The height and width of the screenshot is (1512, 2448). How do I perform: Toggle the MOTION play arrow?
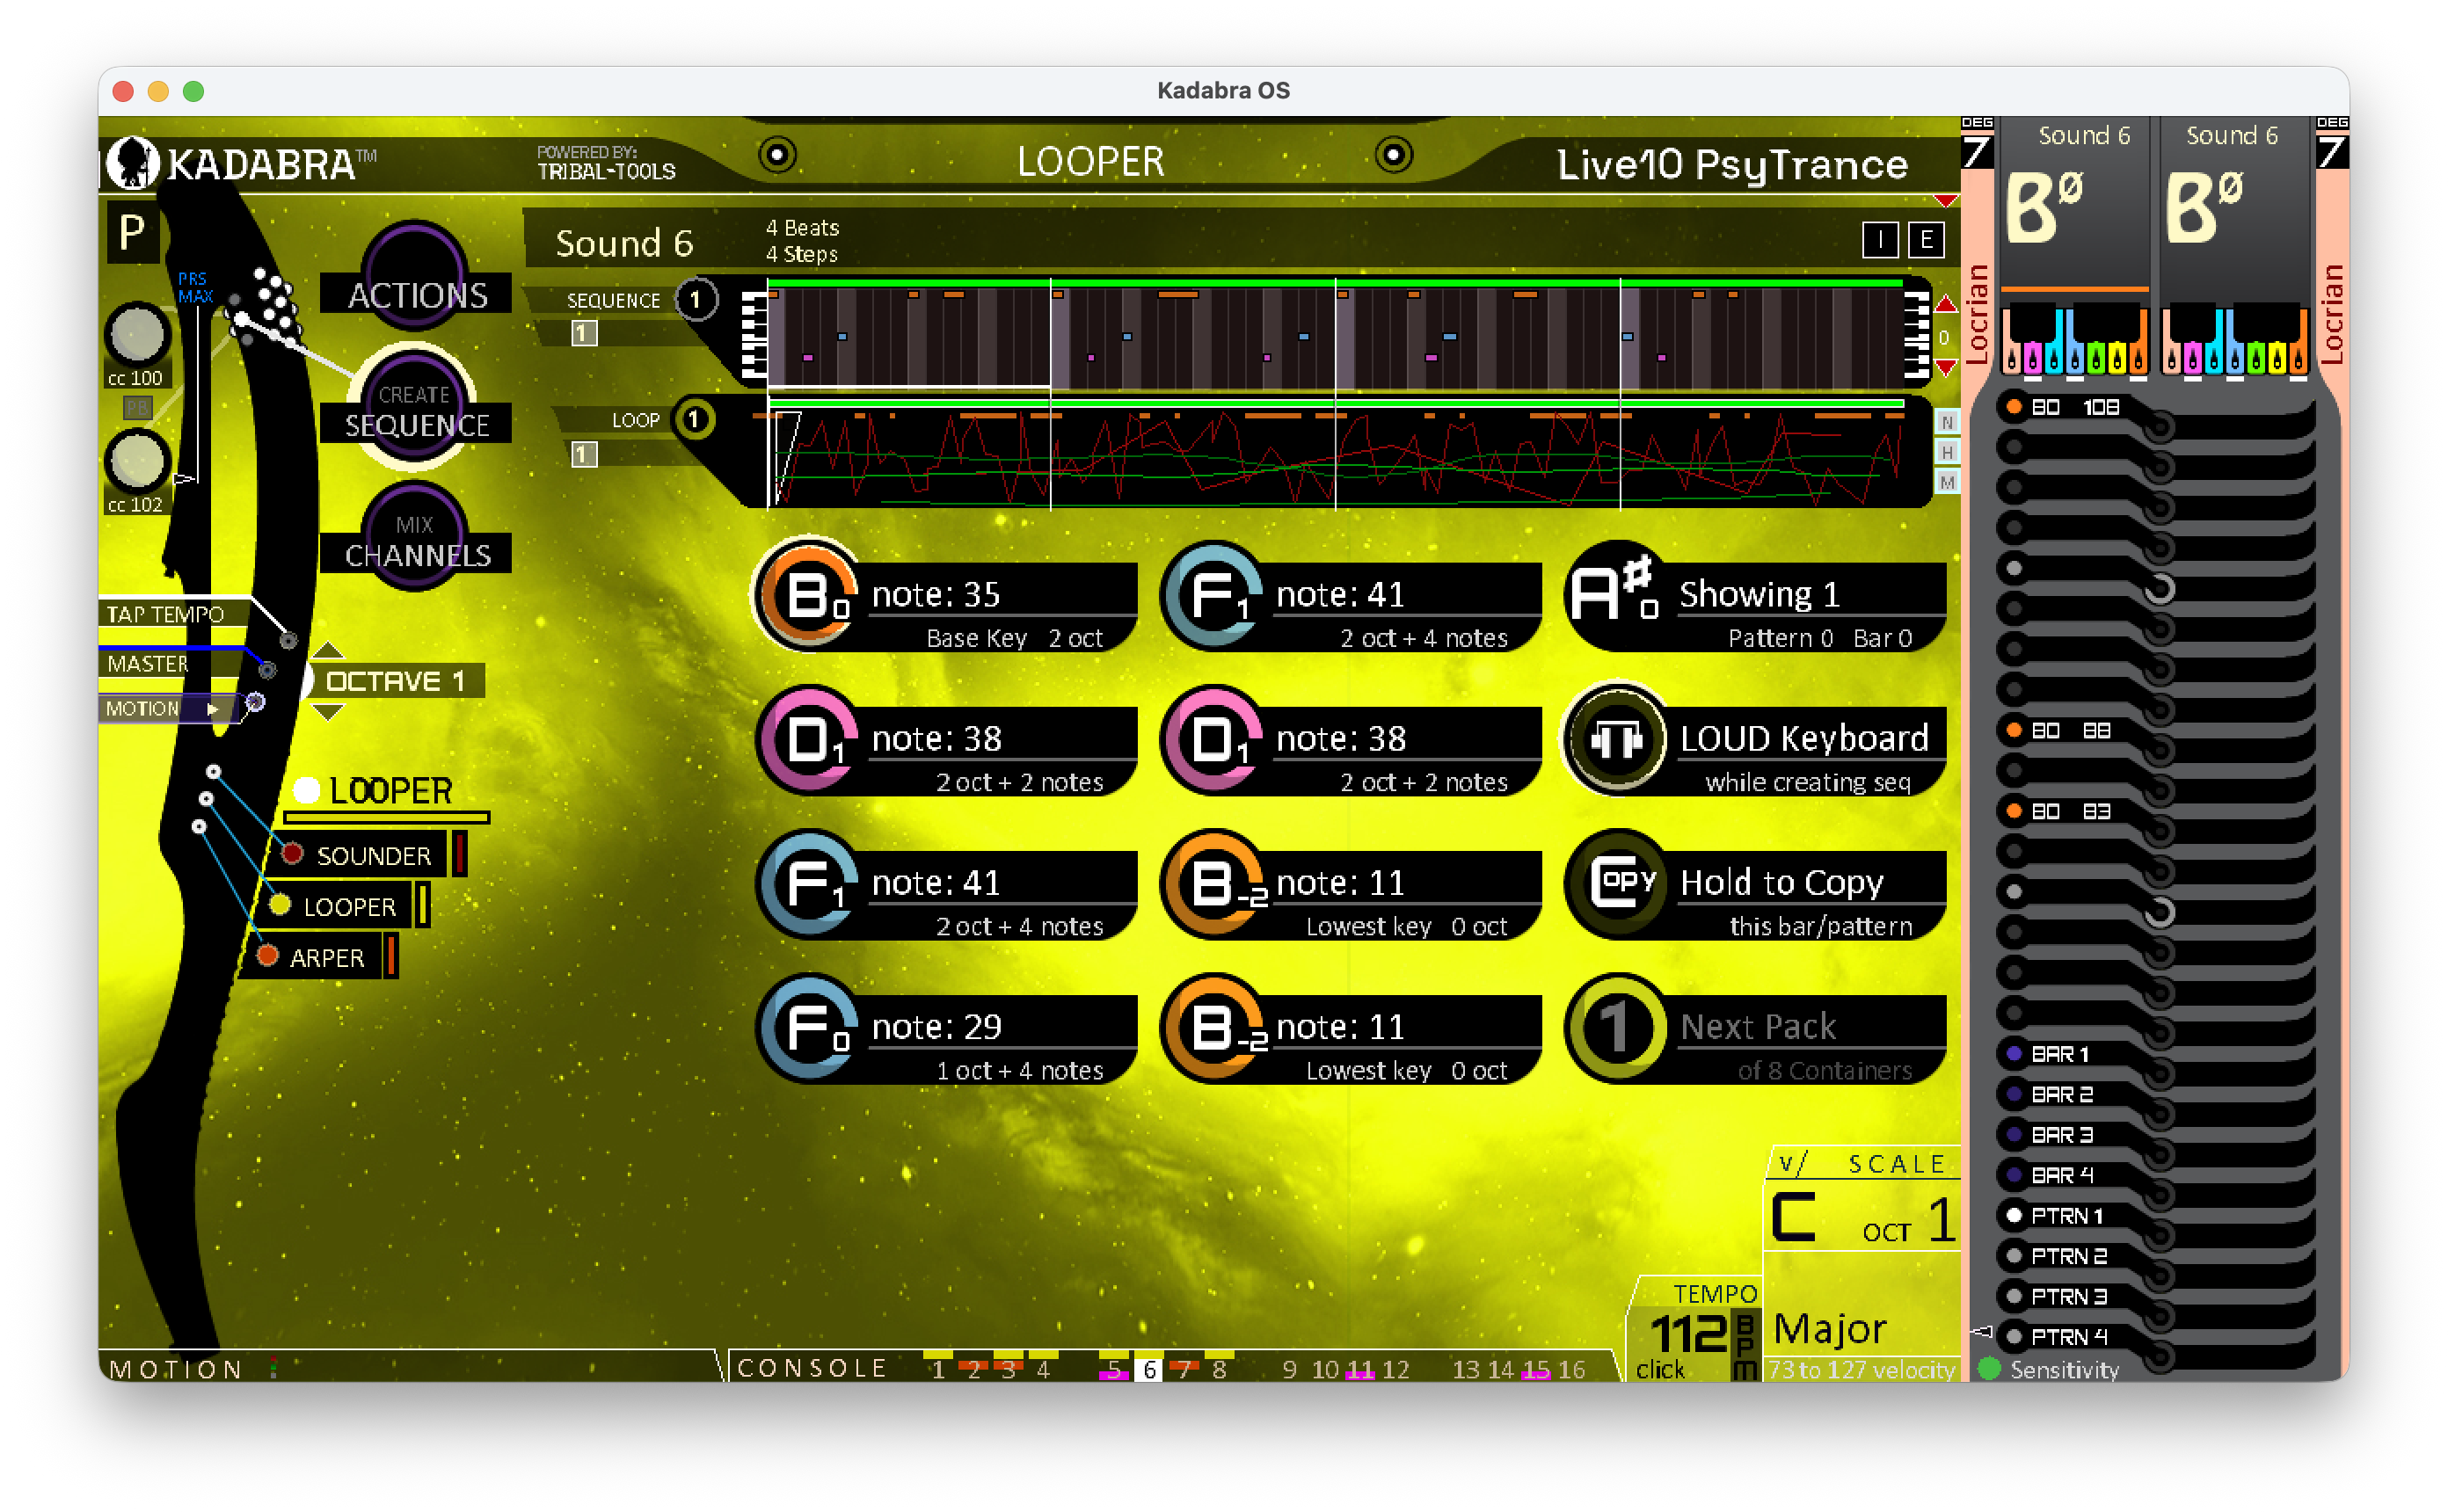(212, 709)
